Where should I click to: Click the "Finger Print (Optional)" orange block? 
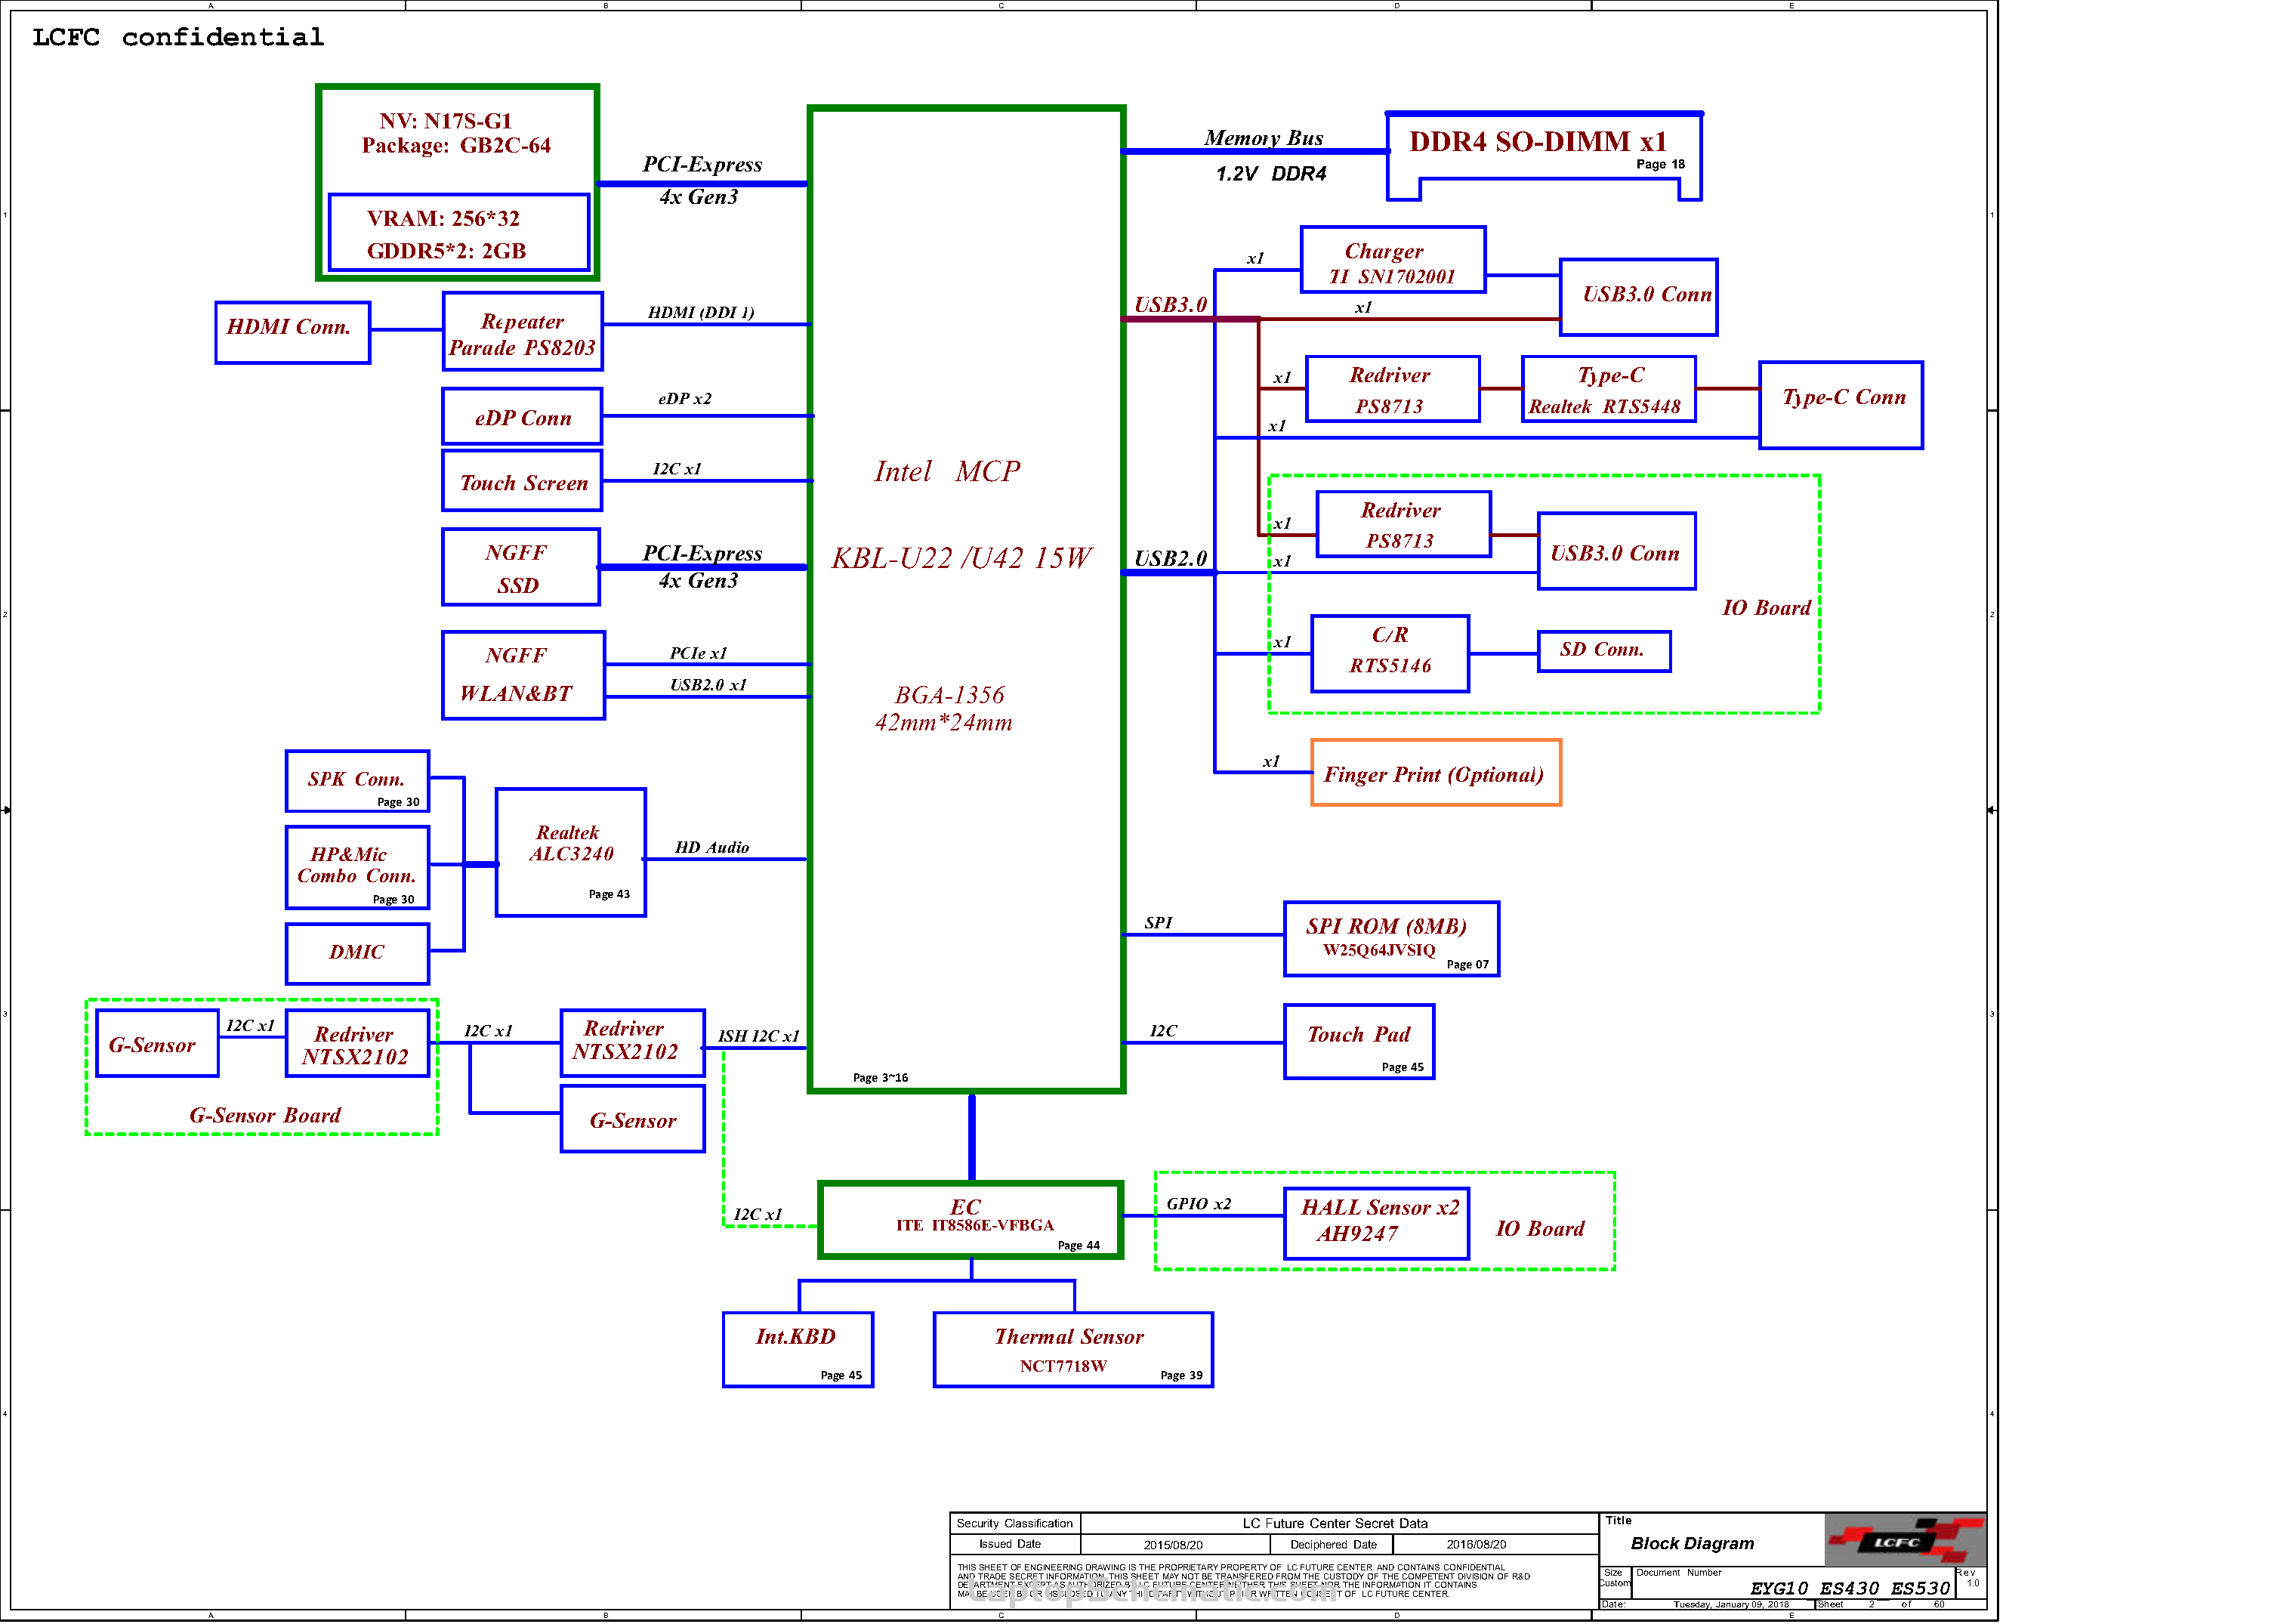click(x=1435, y=772)
